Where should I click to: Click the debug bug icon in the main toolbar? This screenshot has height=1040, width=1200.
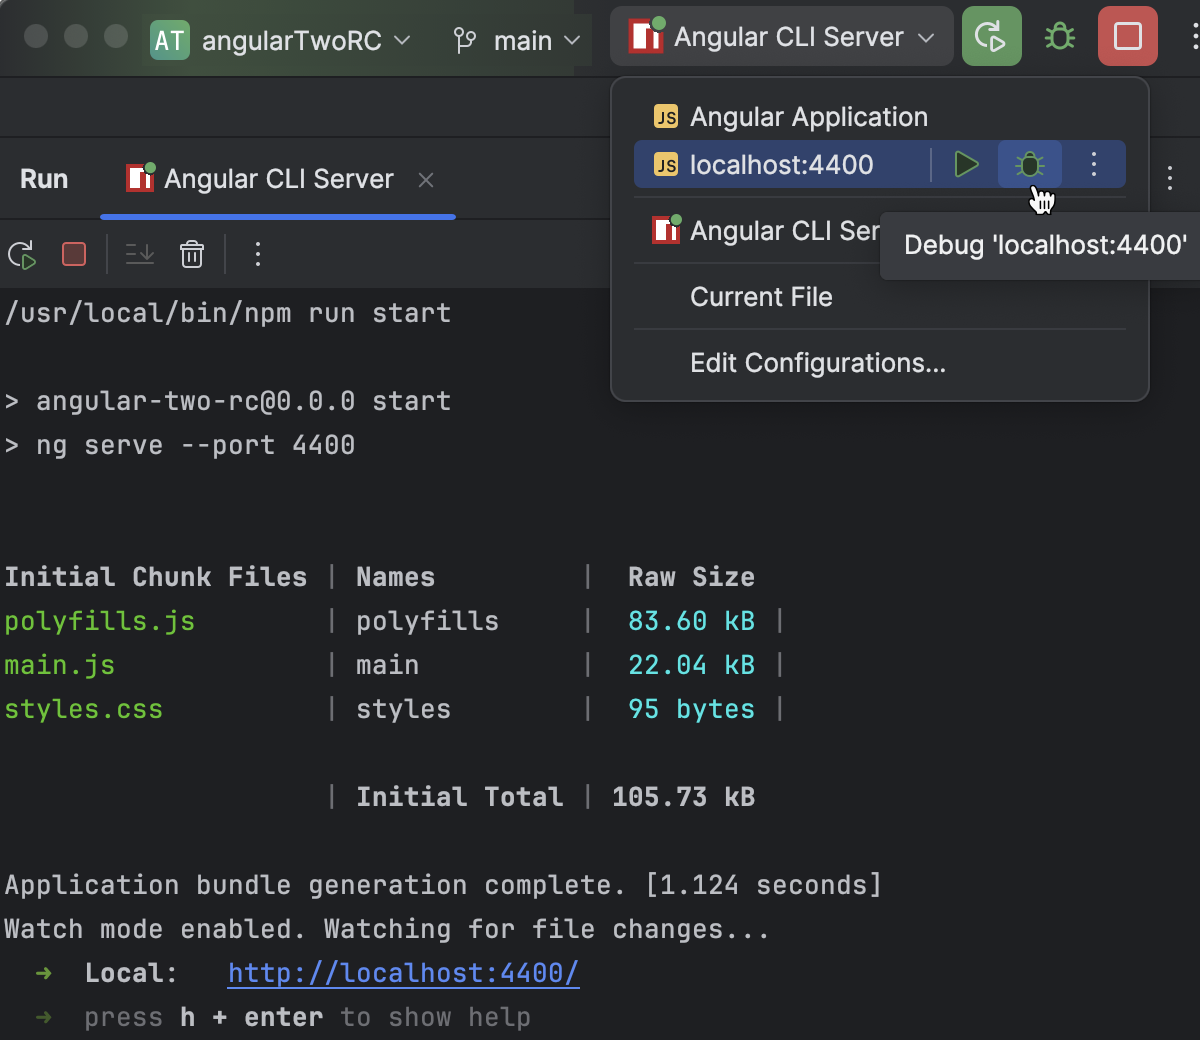1059,36
